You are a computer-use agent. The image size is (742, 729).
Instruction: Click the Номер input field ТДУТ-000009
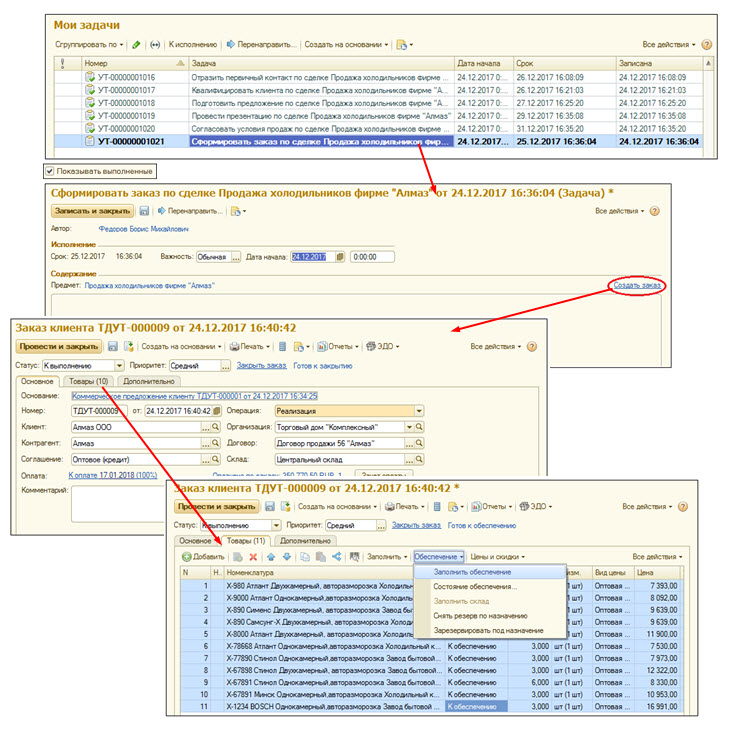pos(99,411)
